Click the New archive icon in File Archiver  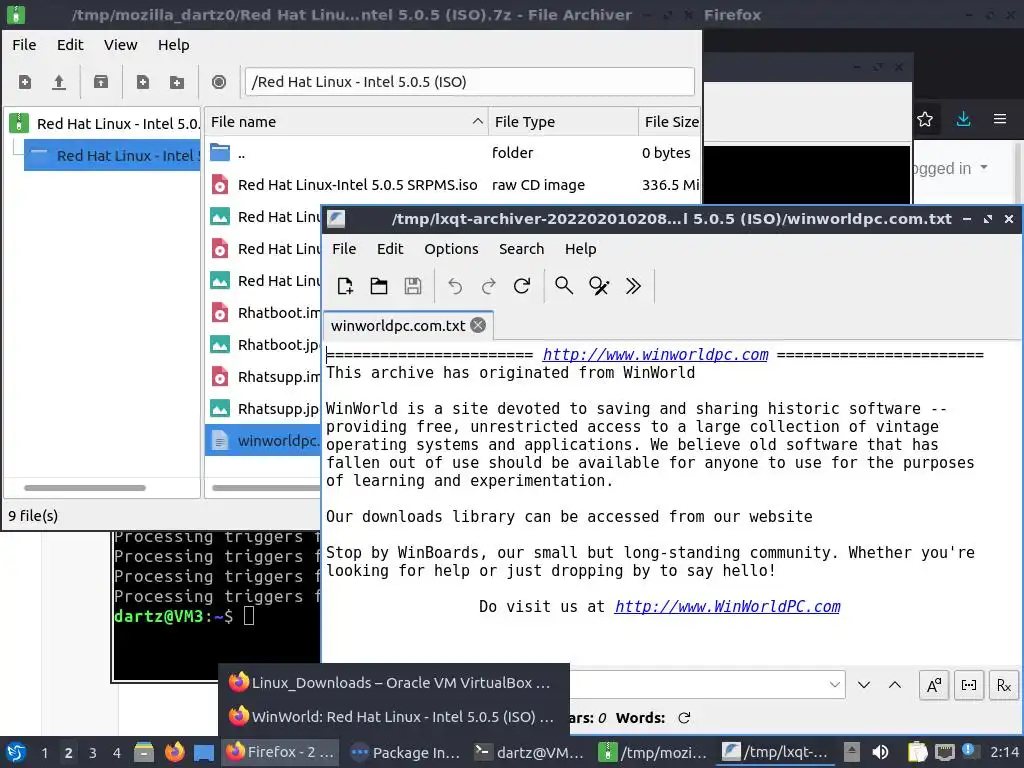pos(25,82)
